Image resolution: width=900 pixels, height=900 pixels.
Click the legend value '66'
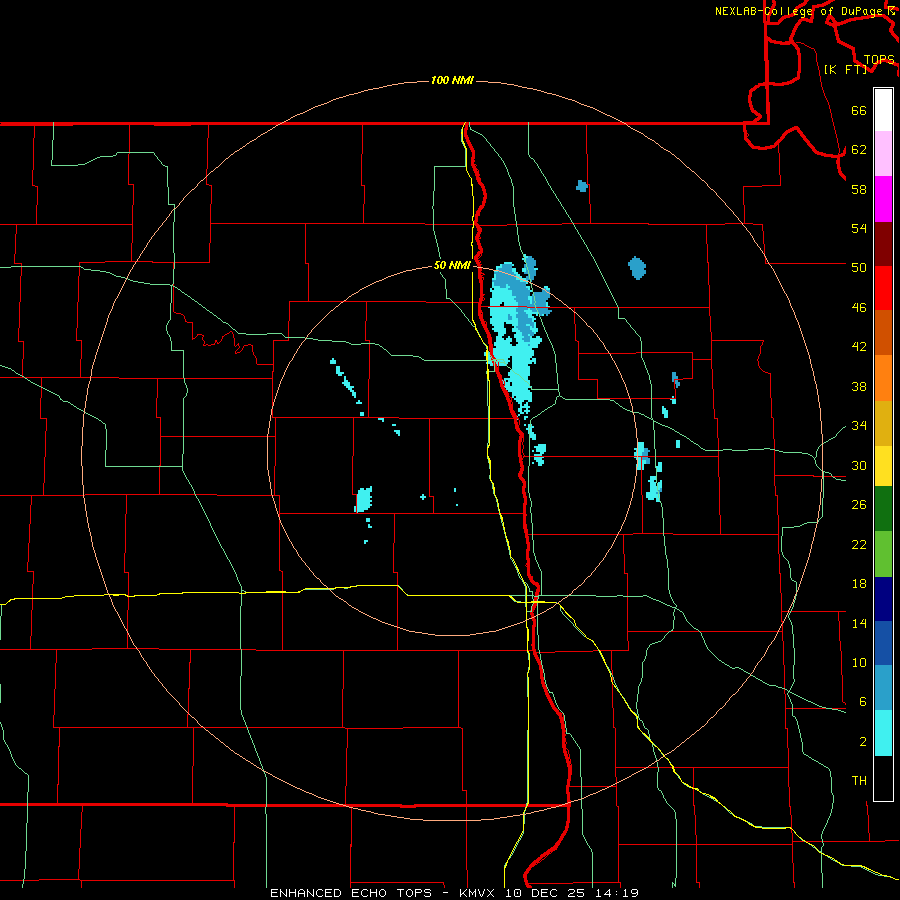click(x=859, y=111)
